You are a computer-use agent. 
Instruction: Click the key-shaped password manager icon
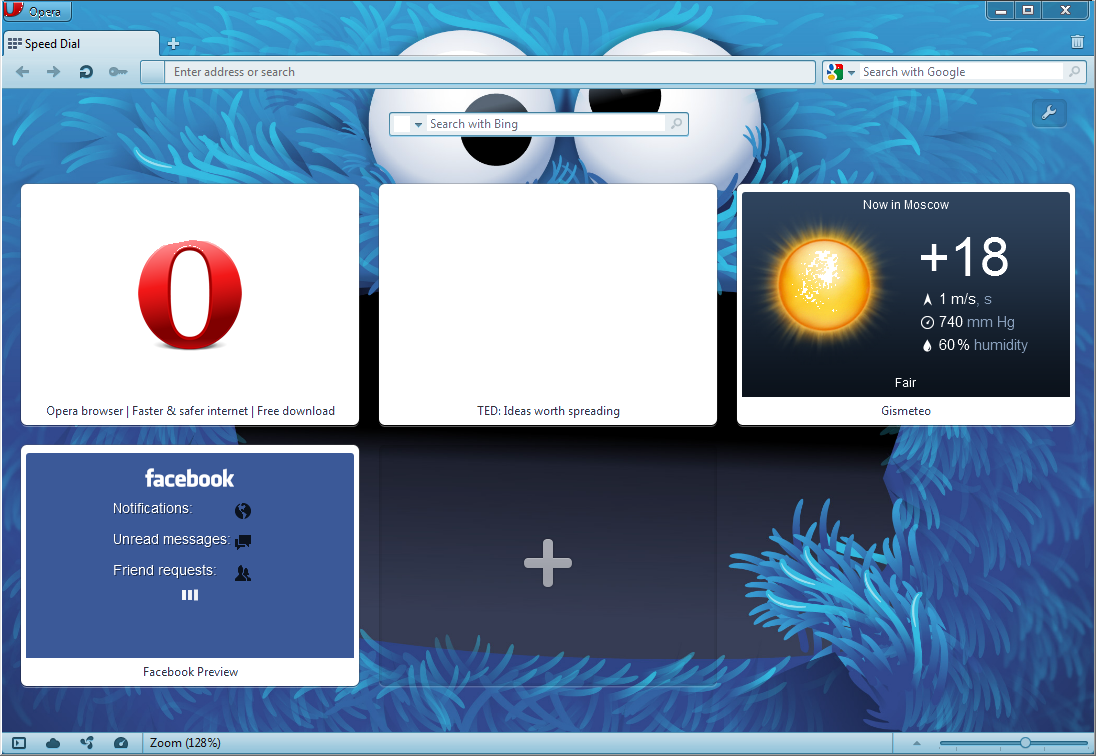[117, 71]
